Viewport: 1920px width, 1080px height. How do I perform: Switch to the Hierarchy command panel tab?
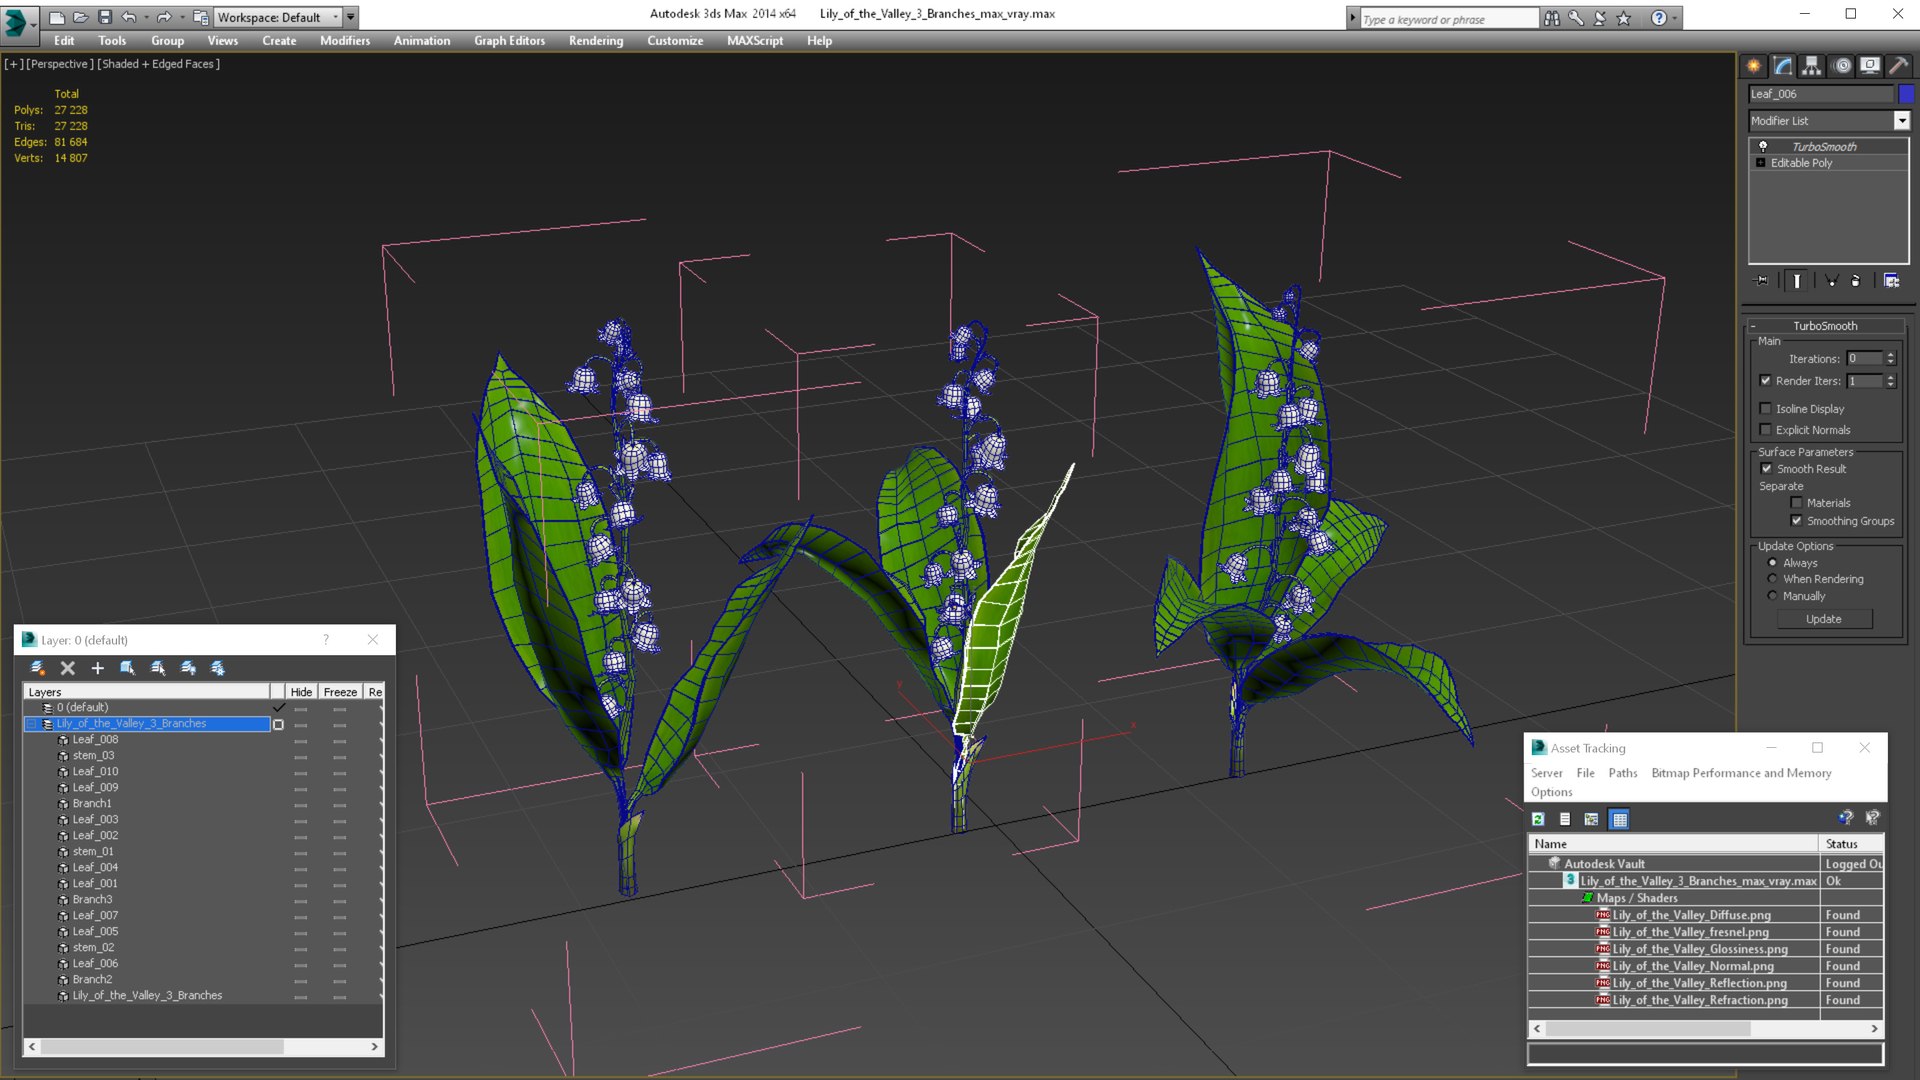click(x=1812, y=66)
